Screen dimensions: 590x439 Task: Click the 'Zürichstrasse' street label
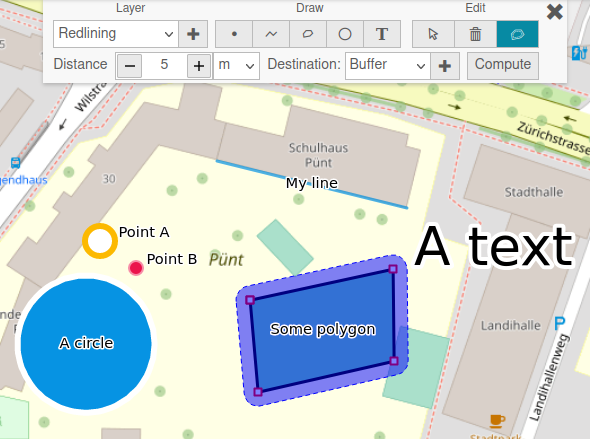pos(553,138)
